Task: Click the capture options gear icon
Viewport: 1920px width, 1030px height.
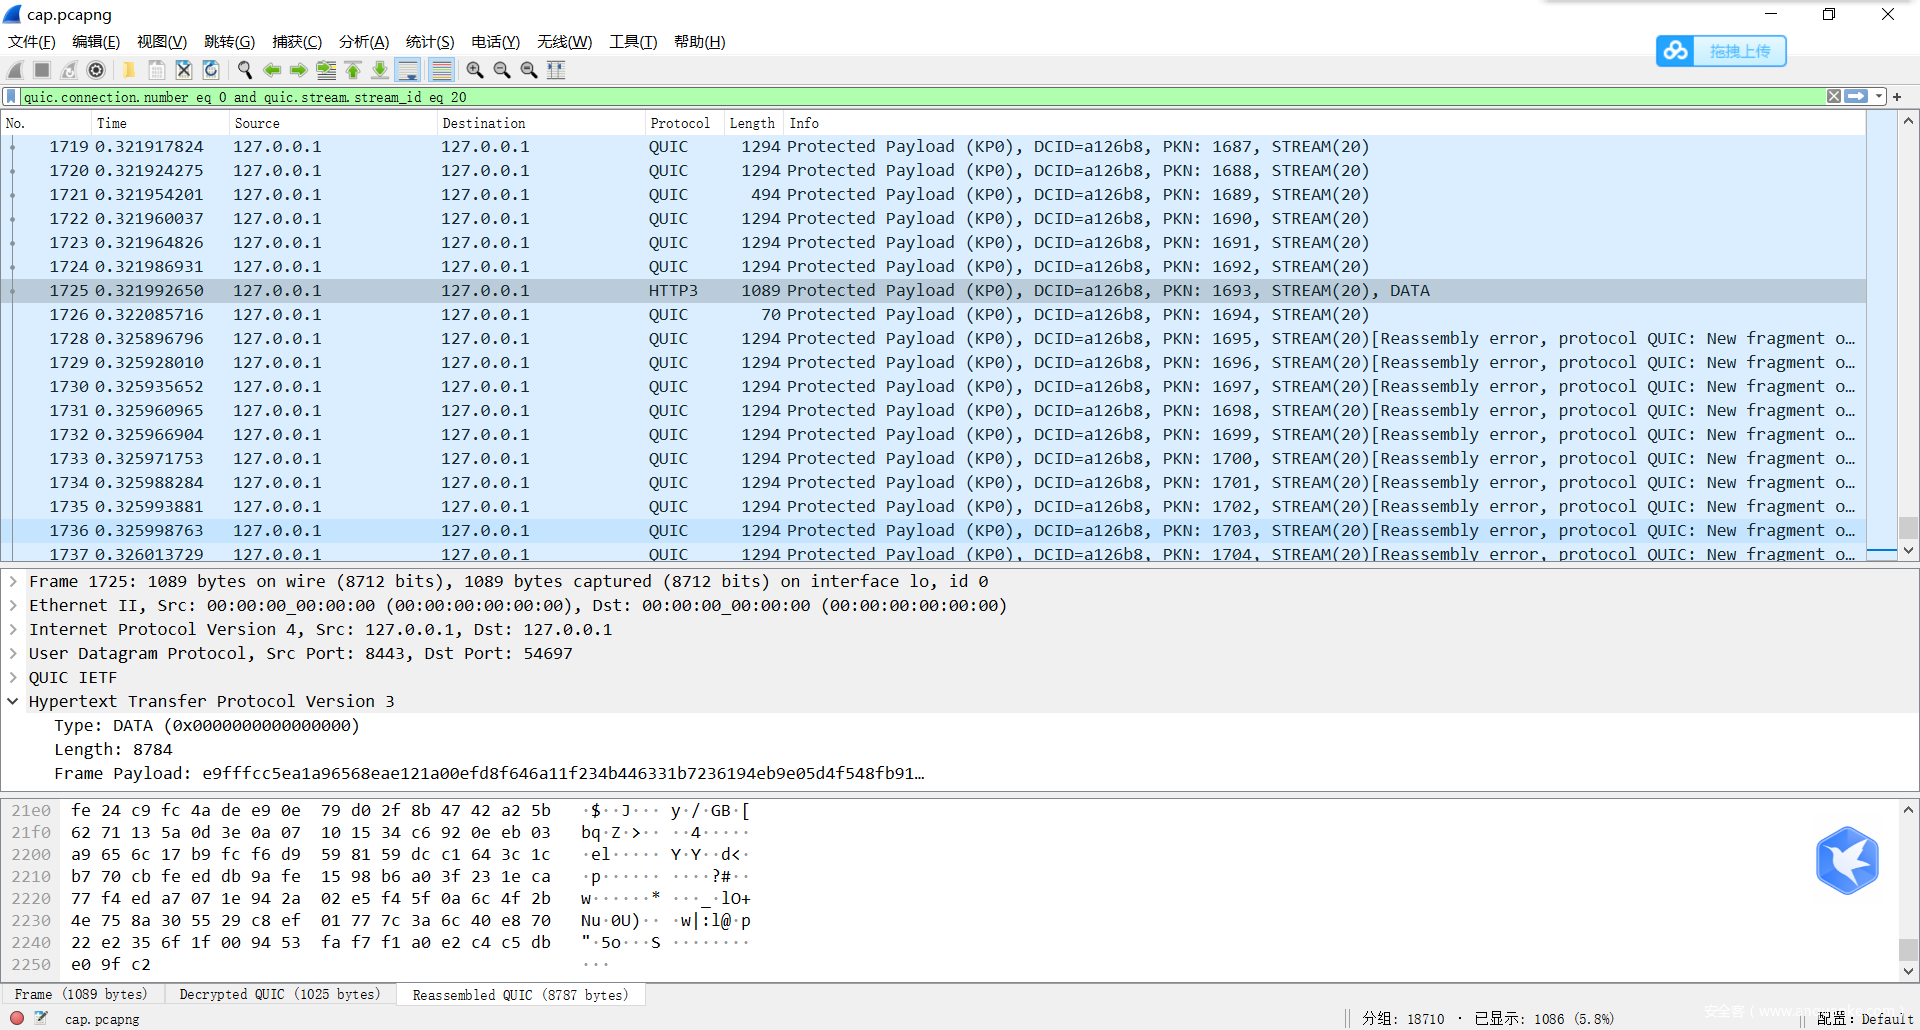Action: pos(96,70)
